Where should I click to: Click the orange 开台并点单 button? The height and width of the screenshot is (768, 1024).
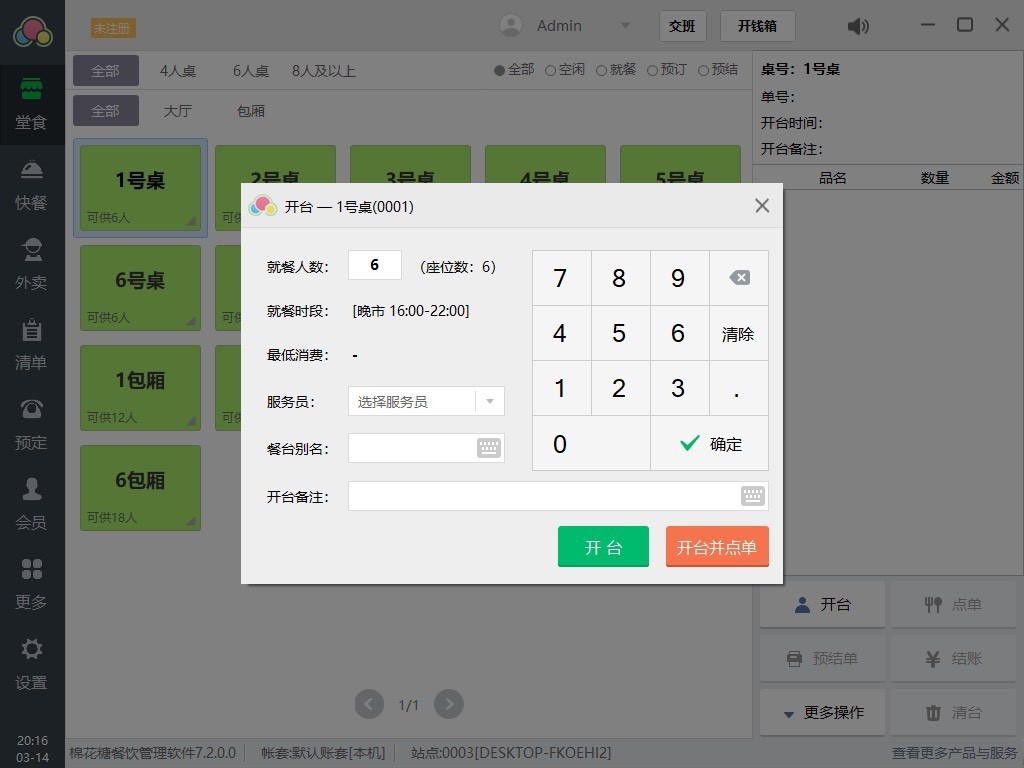click(717, 547)
